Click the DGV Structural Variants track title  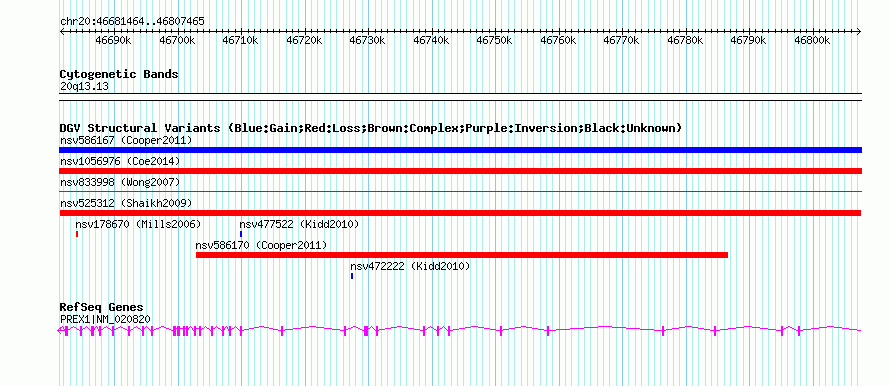point(370,128)
